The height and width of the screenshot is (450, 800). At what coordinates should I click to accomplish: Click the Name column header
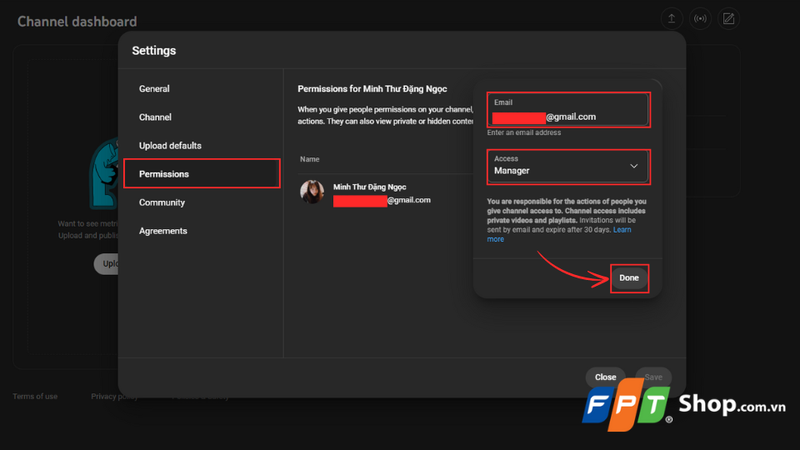point(310,159)
